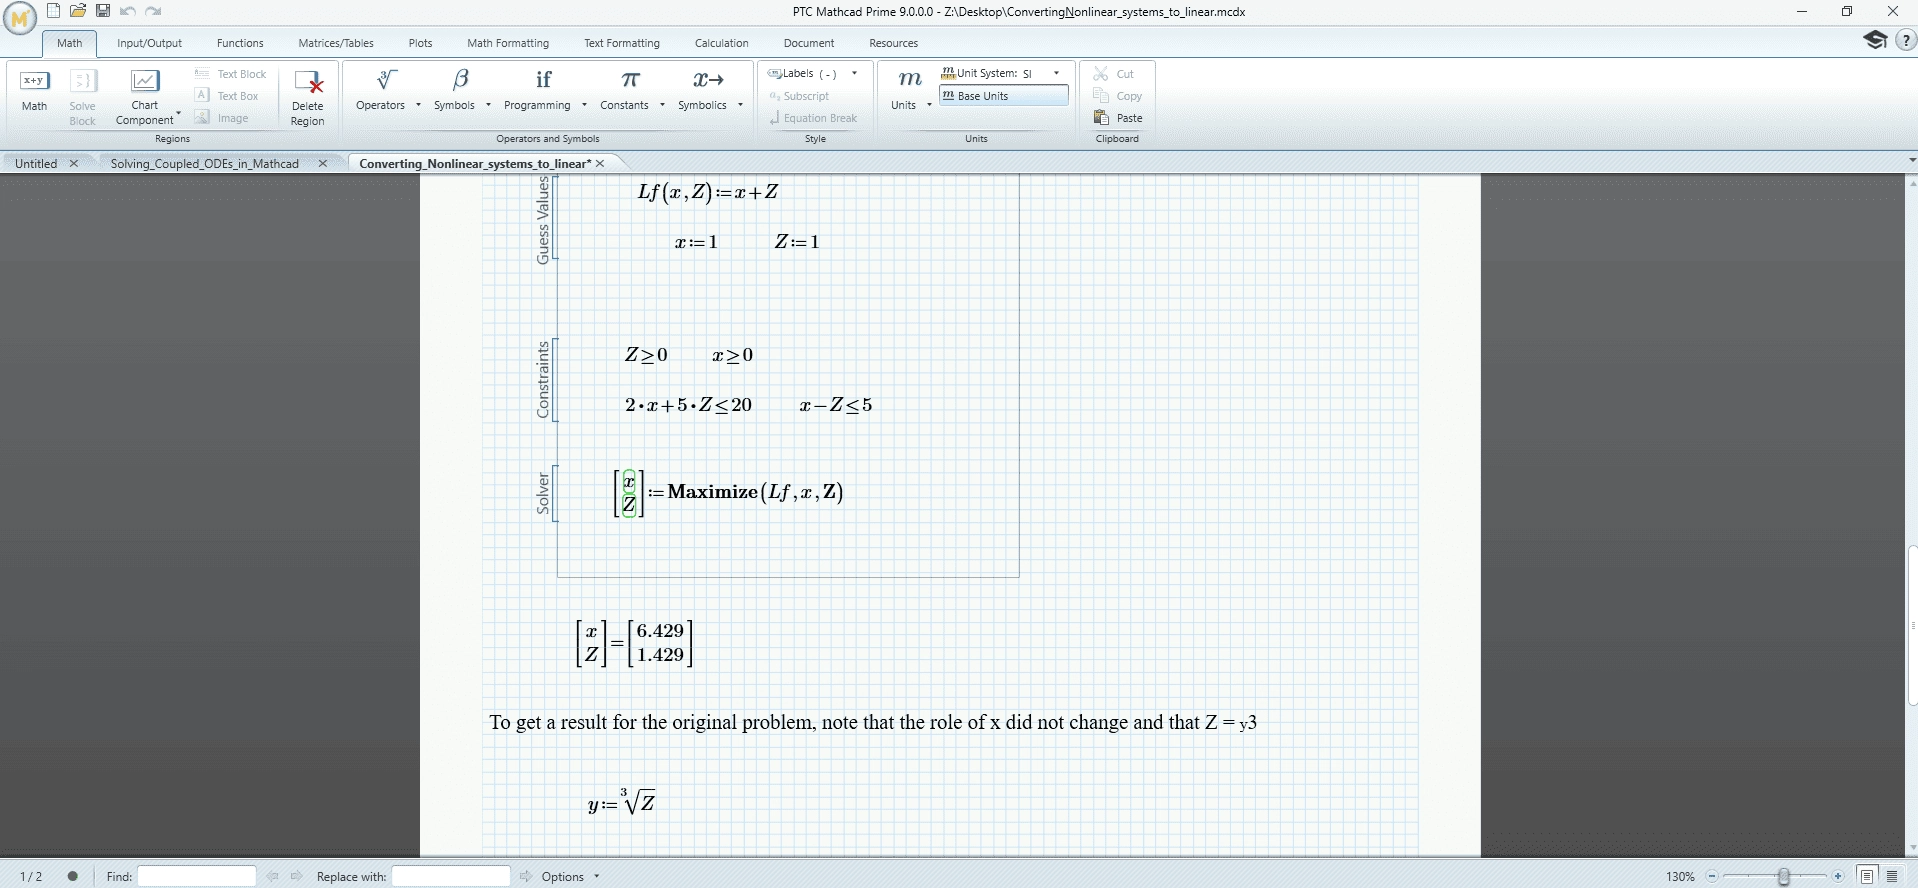Zoom out with the minus button

pyautogui.click(x=1712, y=876)
